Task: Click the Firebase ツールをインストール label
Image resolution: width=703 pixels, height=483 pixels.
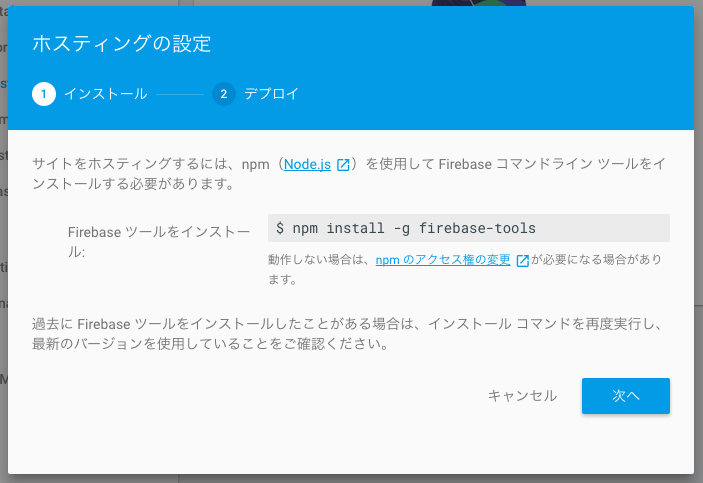Action: click(159, 242)
